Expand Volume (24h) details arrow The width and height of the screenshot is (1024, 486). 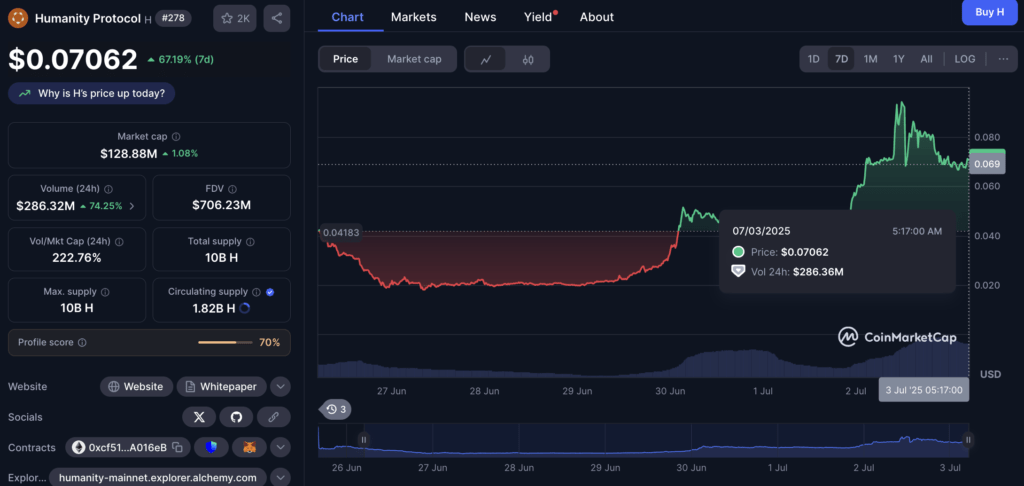tap(133, 206)
